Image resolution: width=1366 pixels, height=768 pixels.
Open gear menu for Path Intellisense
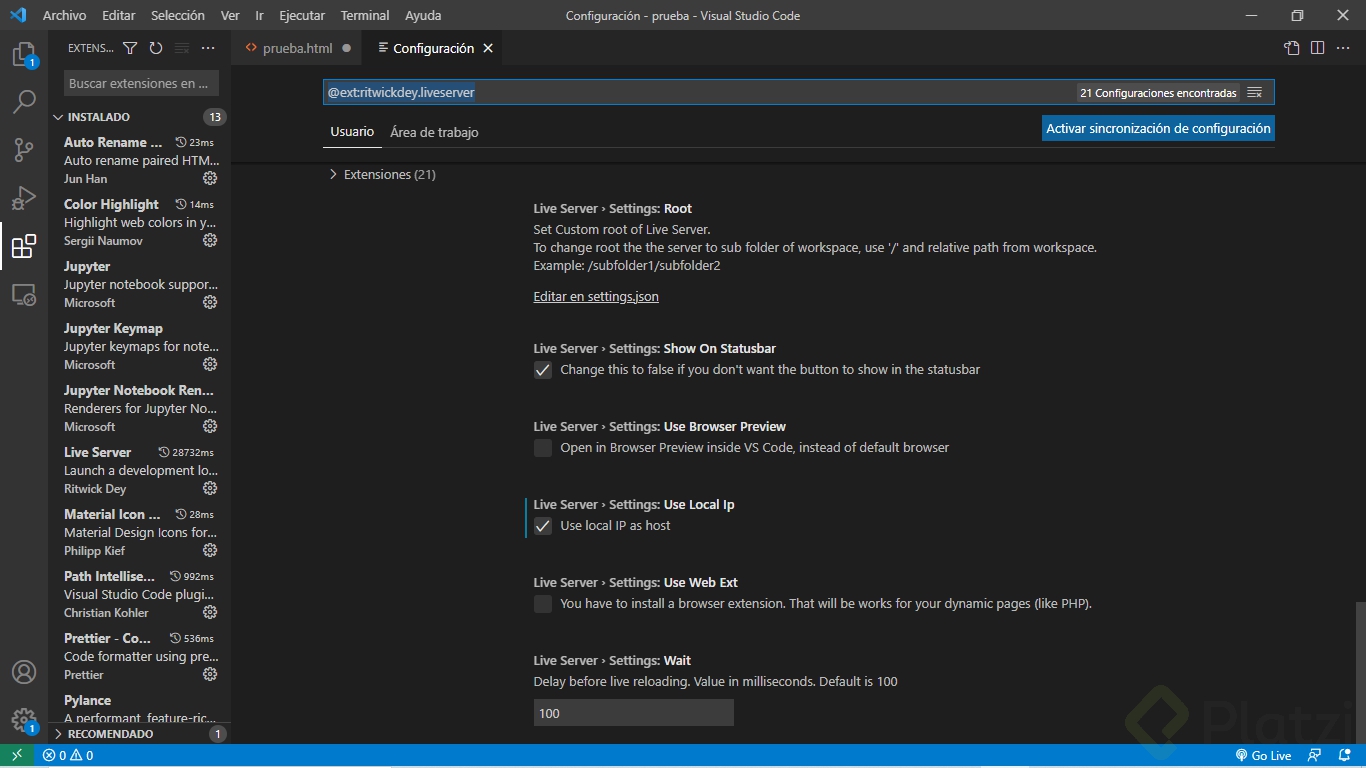pyautogui.click(x=210, y=612)
